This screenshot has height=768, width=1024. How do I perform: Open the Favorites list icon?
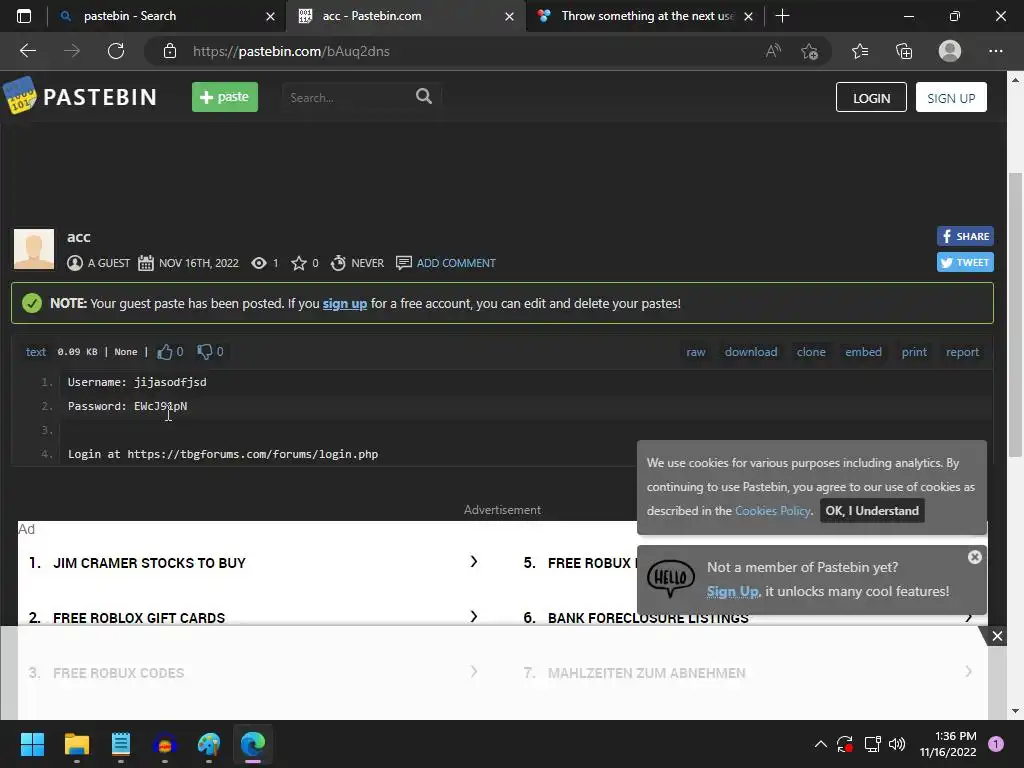click(860, 51)
